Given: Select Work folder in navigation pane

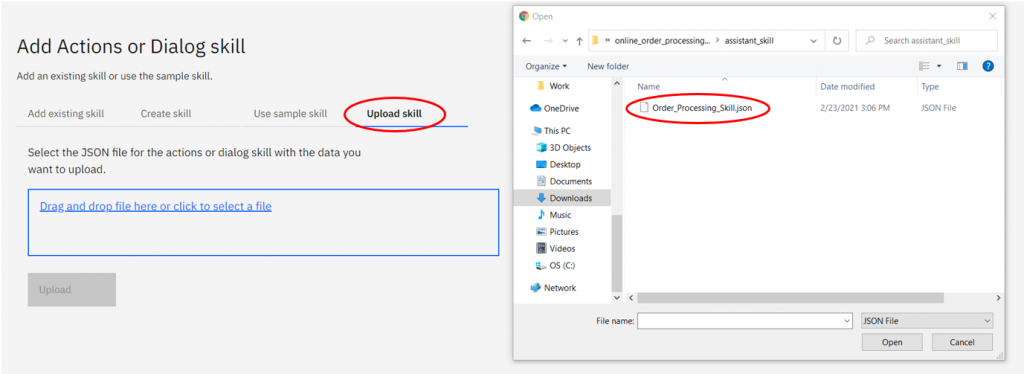Looking at the screenshot, I should [x=552, y=86].
